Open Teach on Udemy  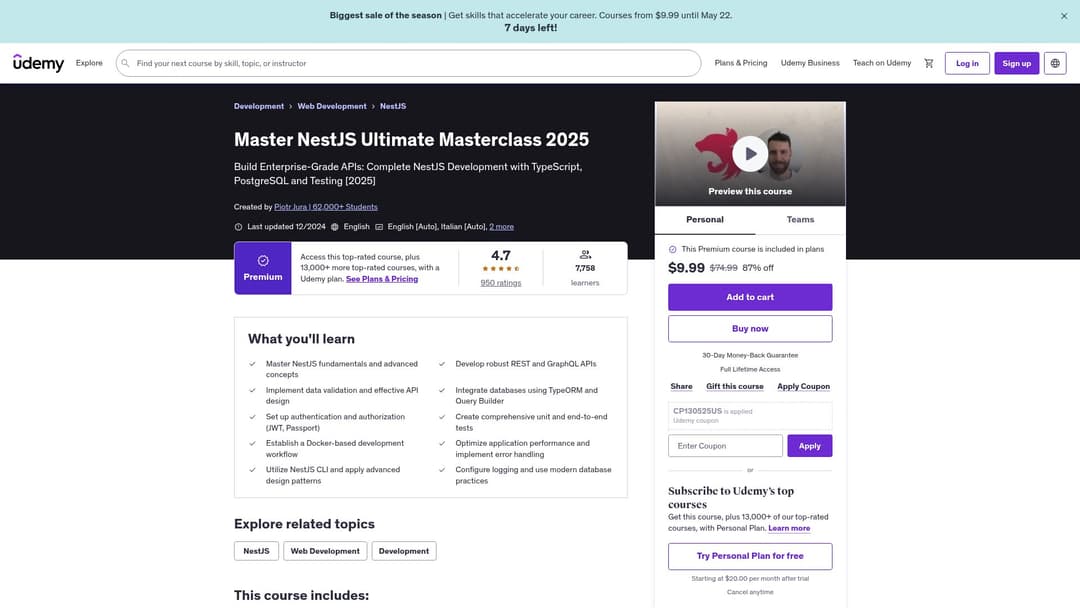[x=882, y=63]
